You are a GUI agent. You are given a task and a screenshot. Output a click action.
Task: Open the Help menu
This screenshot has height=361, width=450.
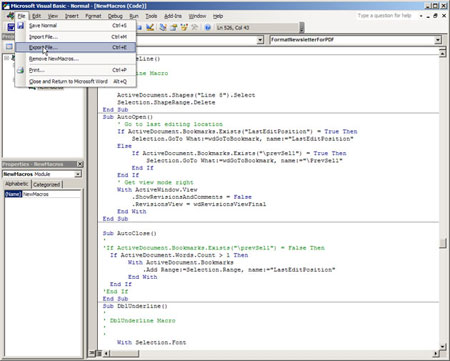[x=218, y=16]
